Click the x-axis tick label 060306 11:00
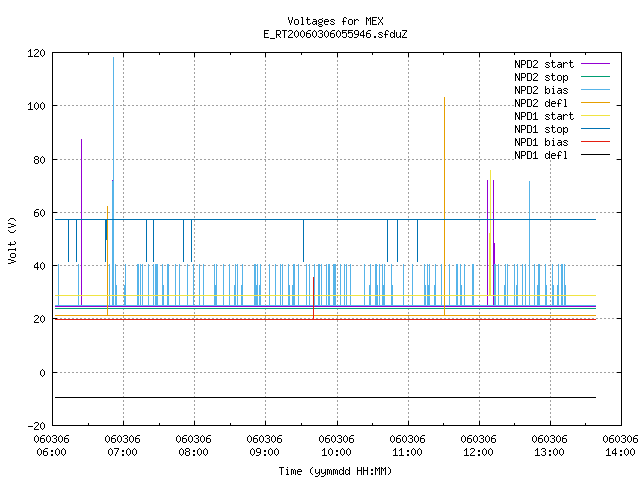Image resolution: width=640 pixels, height=480 pixels. click(x=407, y=446)
